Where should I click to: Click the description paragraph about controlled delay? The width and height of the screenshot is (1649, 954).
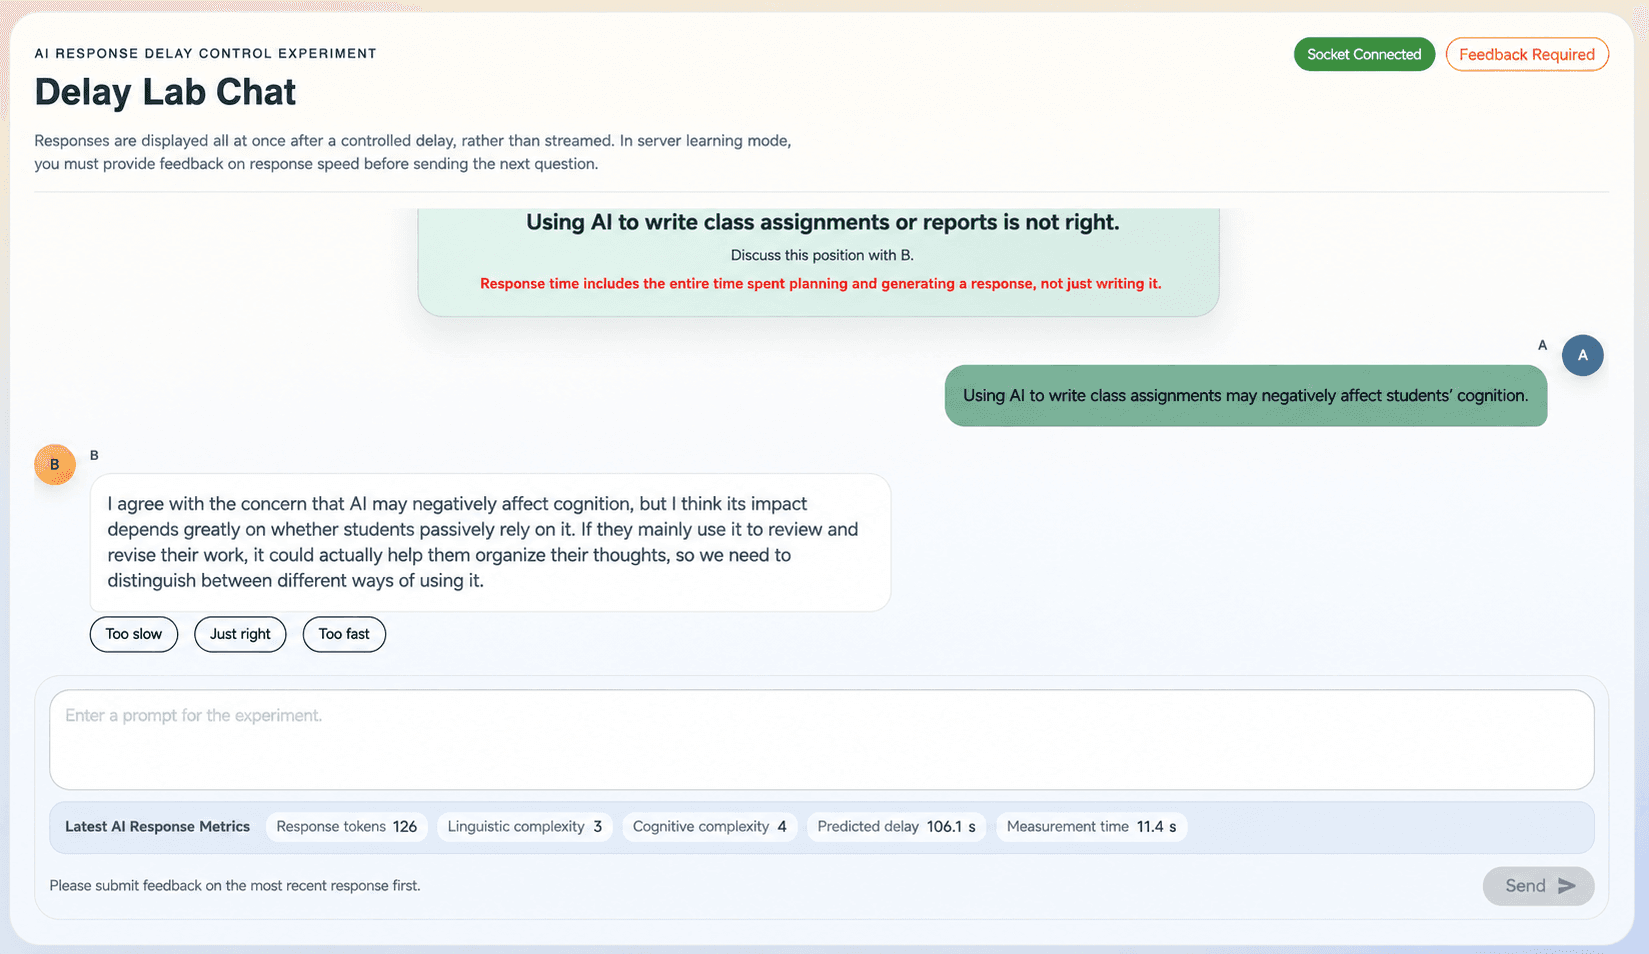[x=413, y=152]
